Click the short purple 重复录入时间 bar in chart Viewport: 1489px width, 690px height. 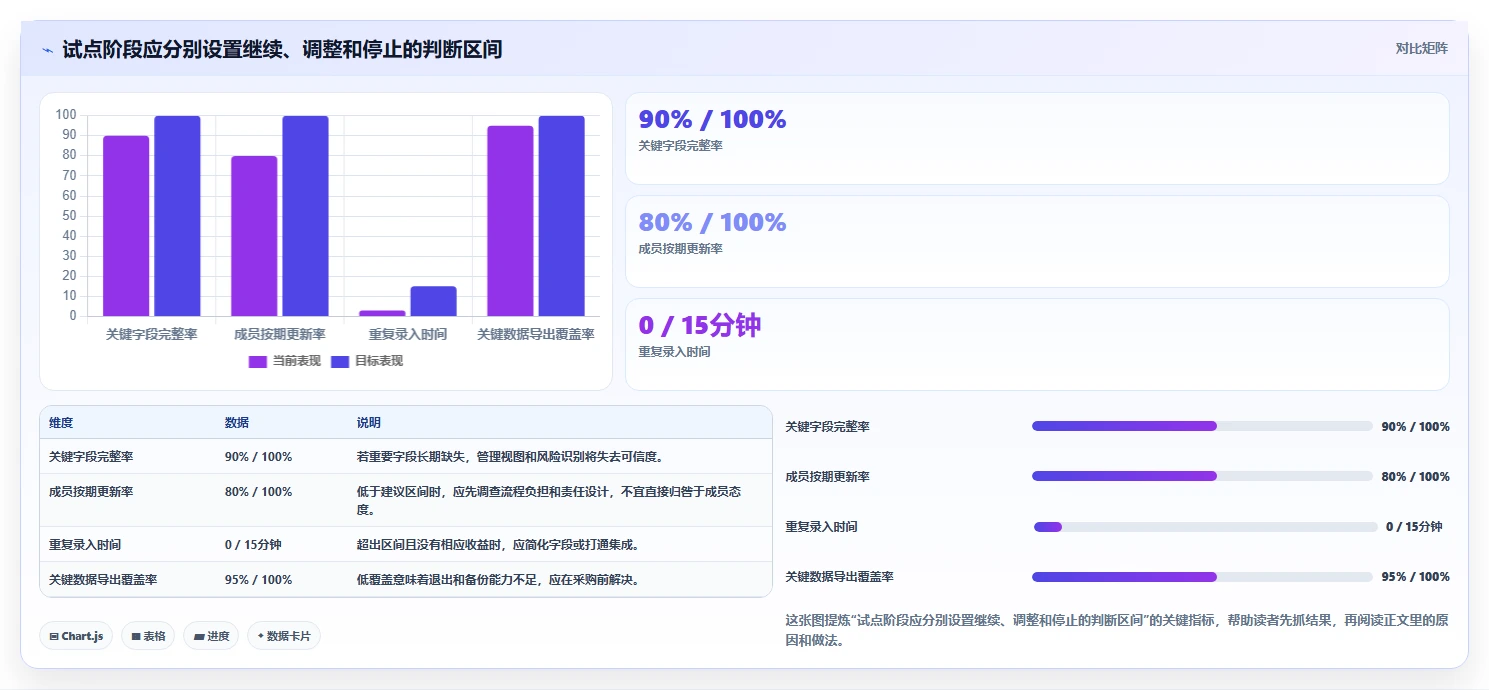tap(382, 313)
